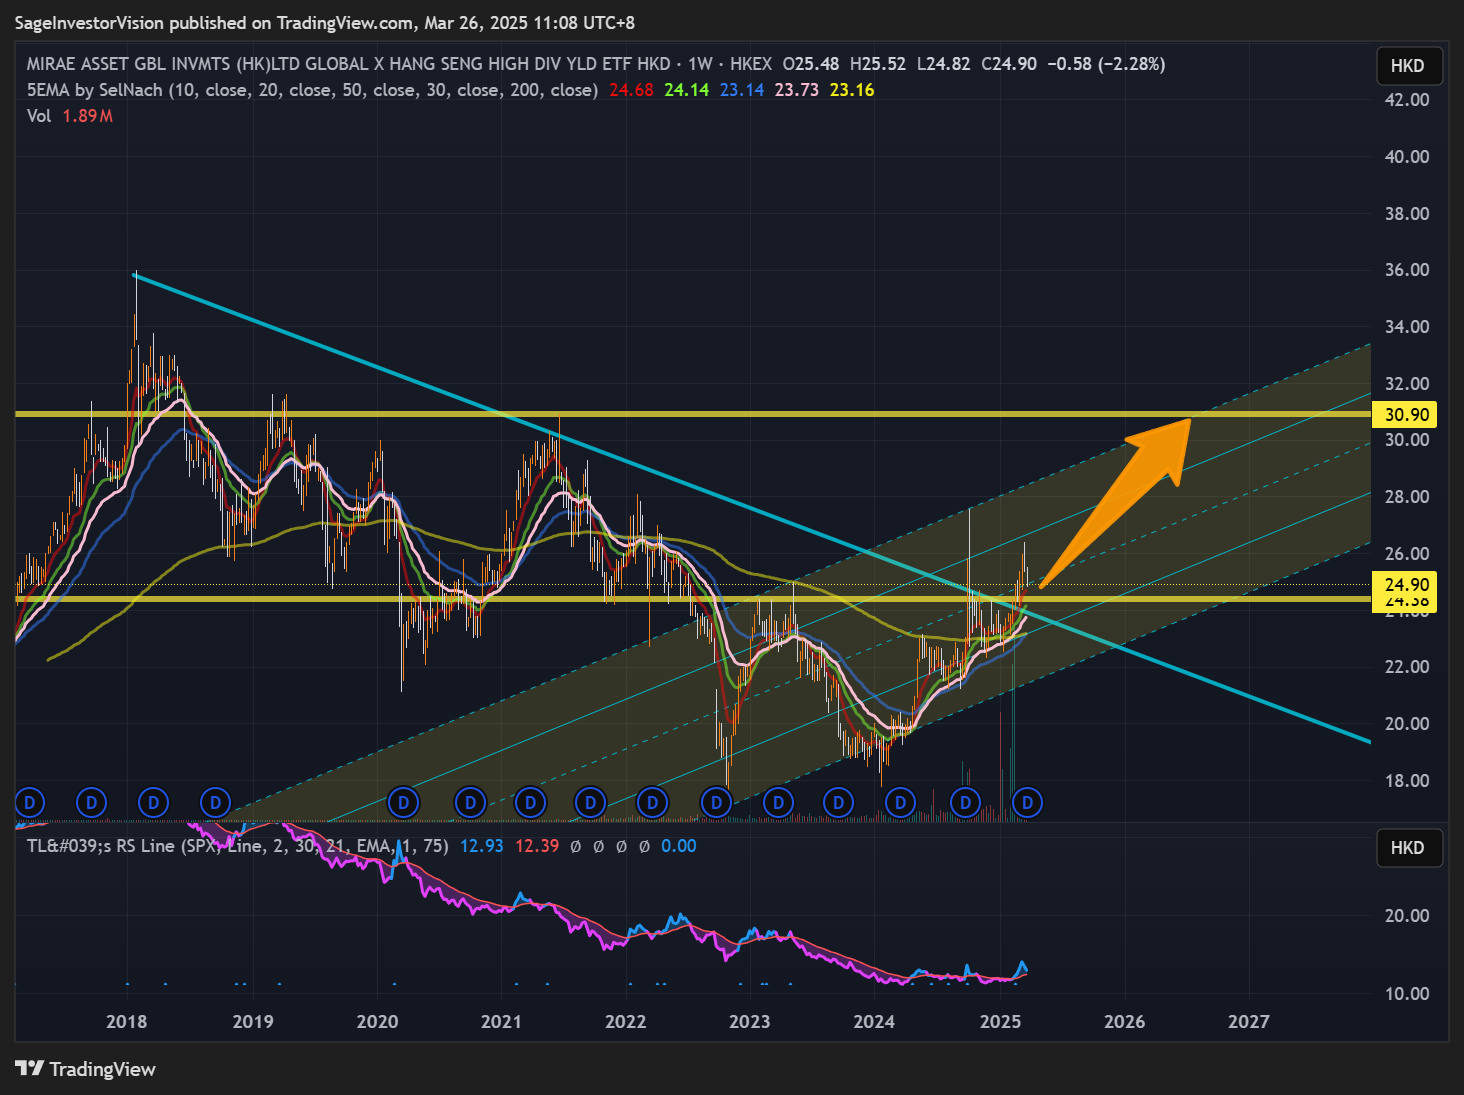The height and width of the screenshot is (1095, 1464).
Task: Open the HKD currency selector on RS pane
Action: click(1408, 848)
